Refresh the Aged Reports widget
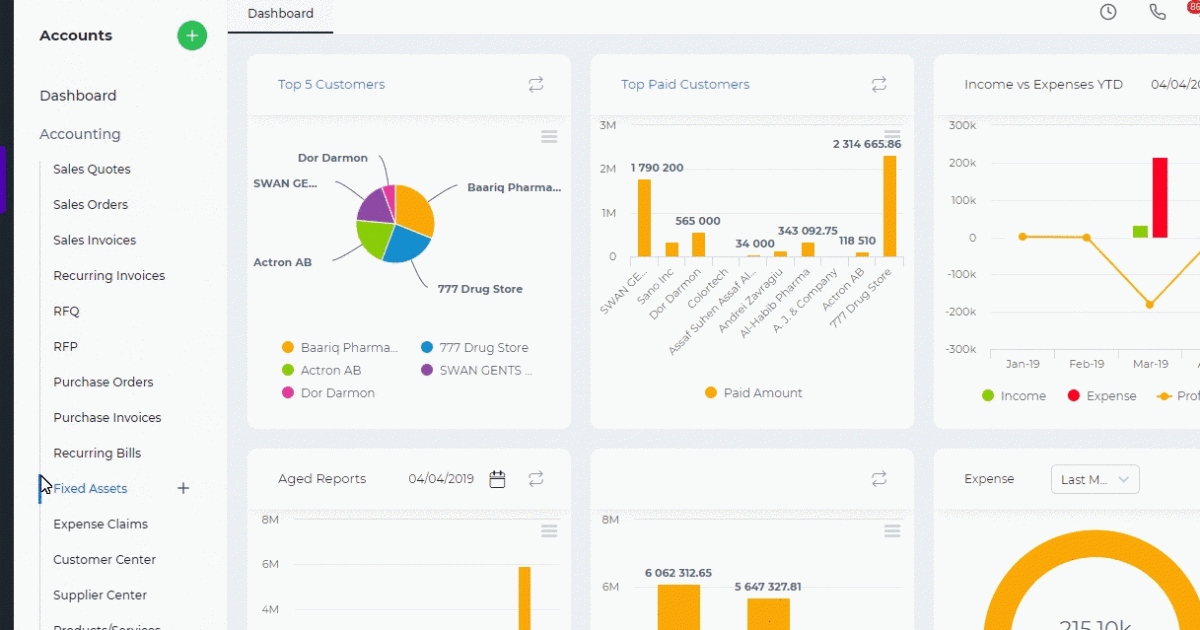Screen dimensions: 1200x630 tap(536, 479)
